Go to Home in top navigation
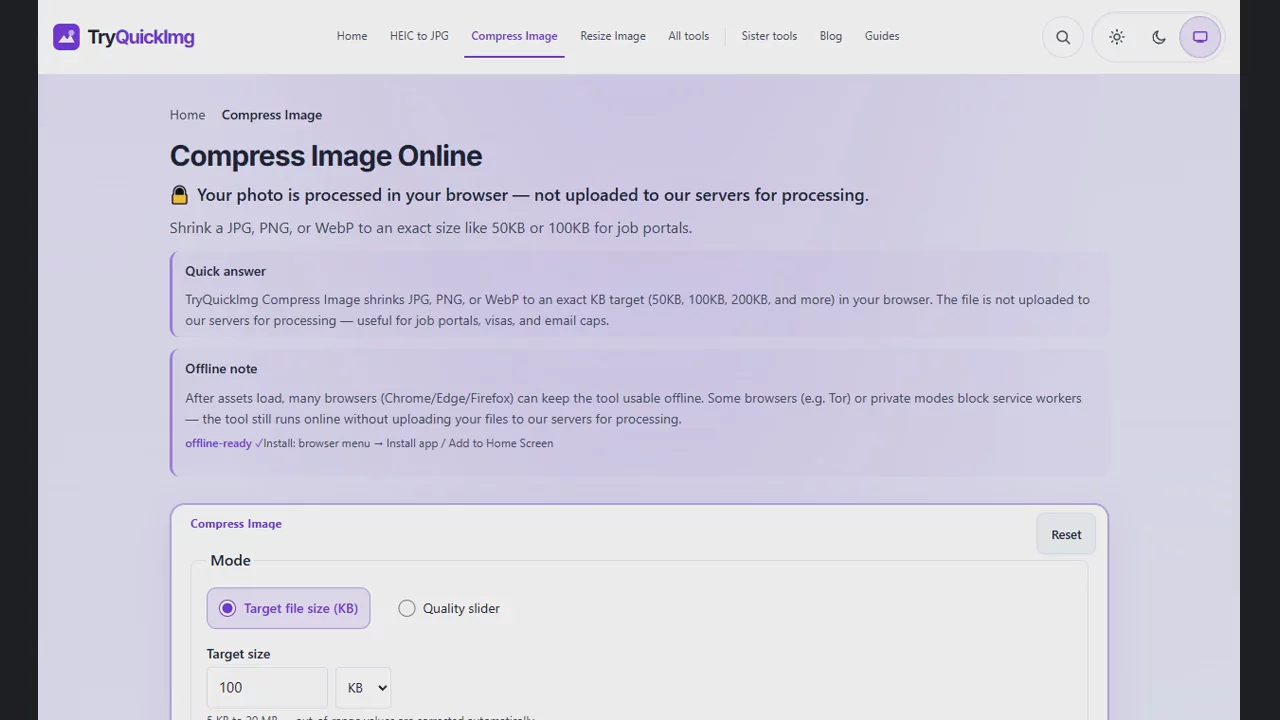 pyautogui.click(x=352, y=36)
